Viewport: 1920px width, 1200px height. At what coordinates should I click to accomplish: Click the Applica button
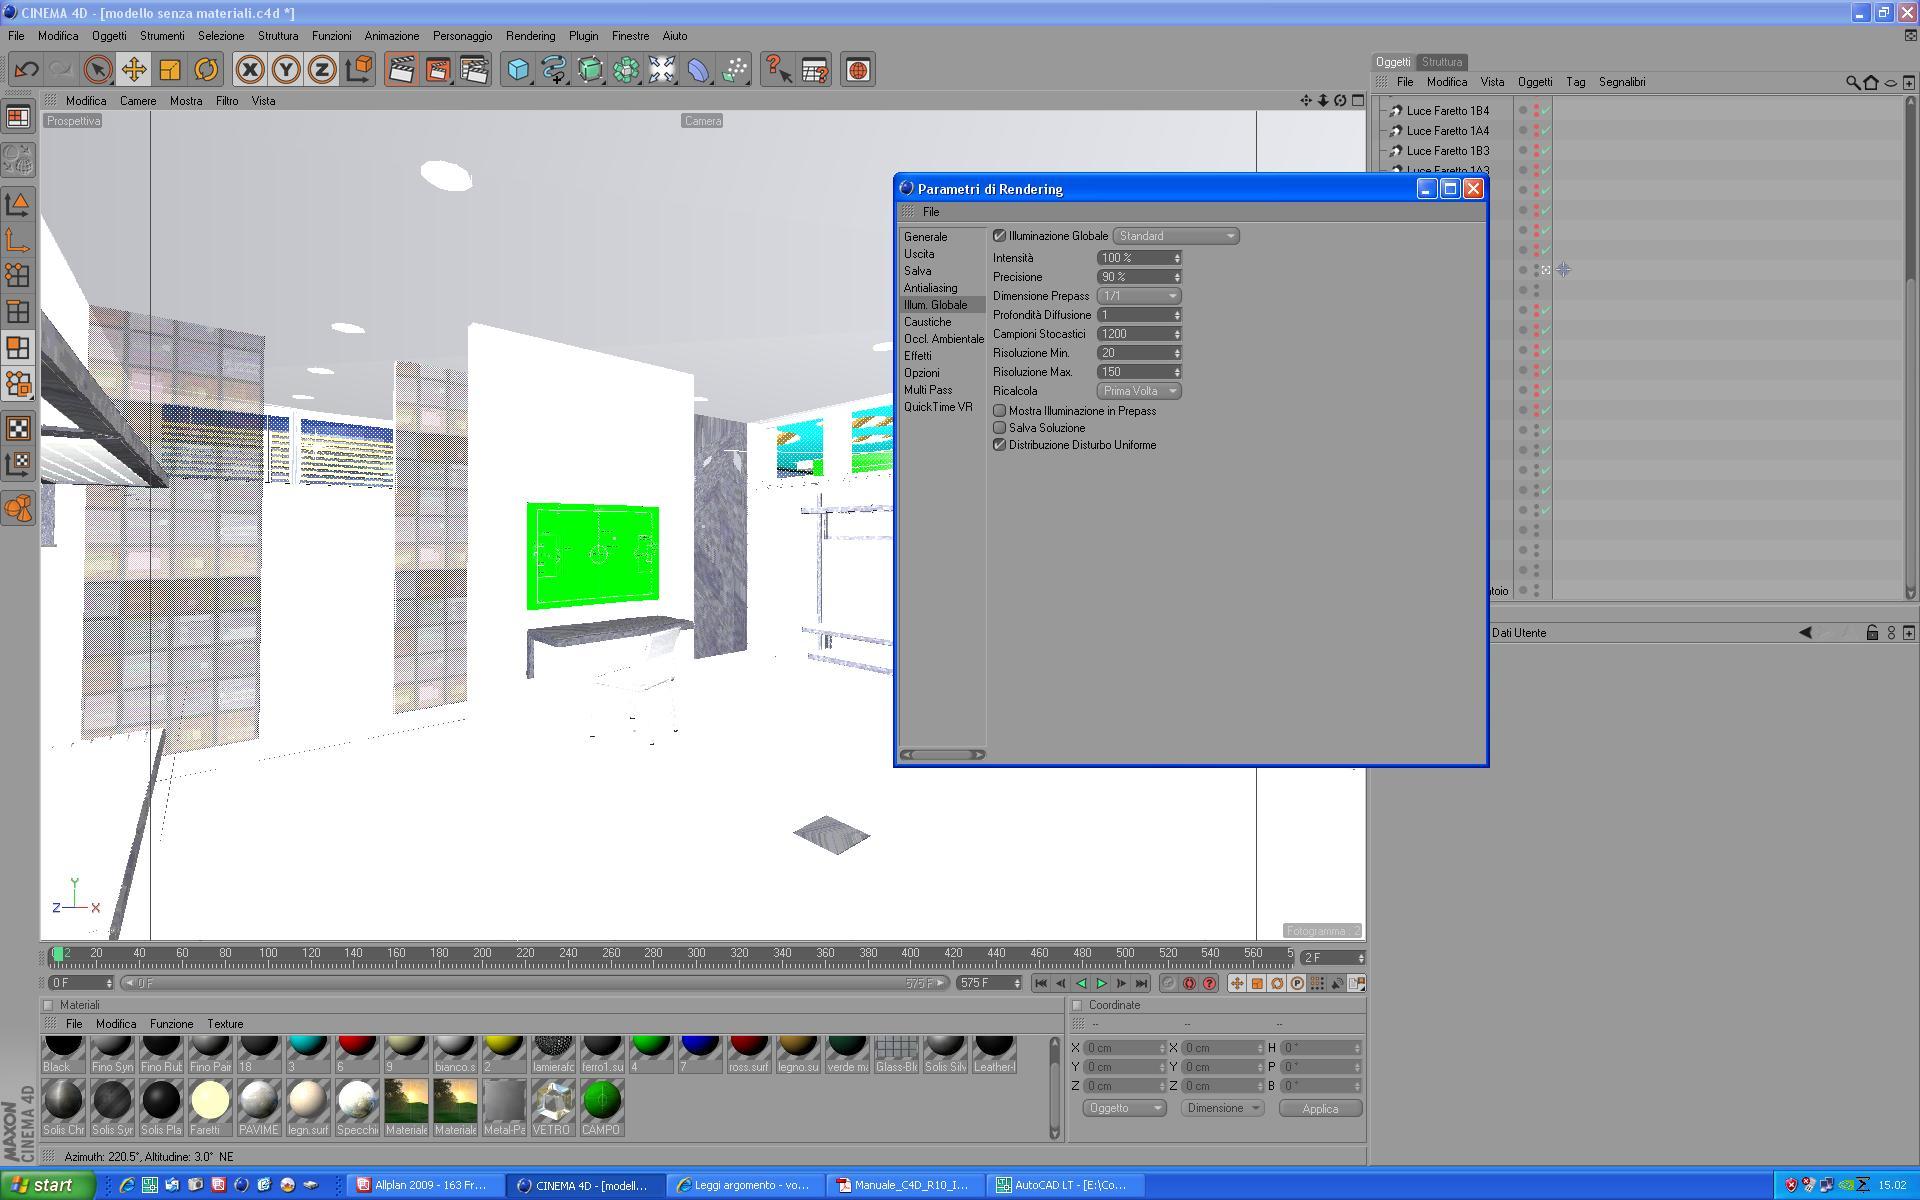(1319, 1108)
